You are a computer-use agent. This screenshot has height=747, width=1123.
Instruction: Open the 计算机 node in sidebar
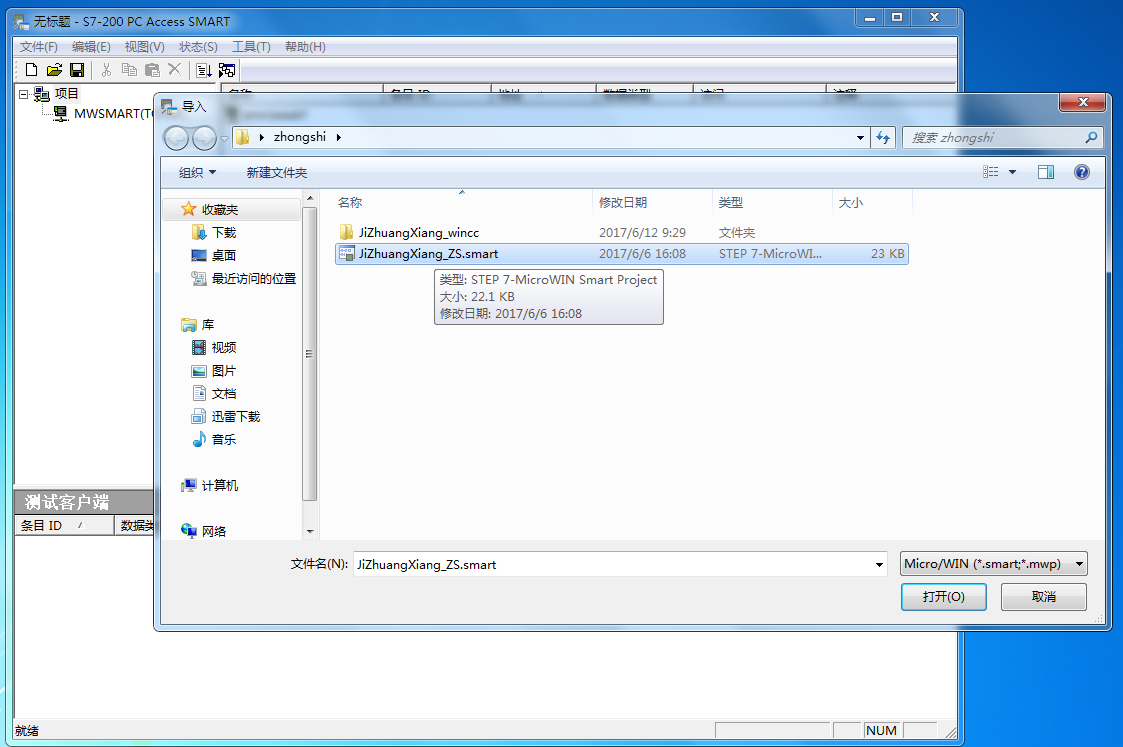[219, 485]
